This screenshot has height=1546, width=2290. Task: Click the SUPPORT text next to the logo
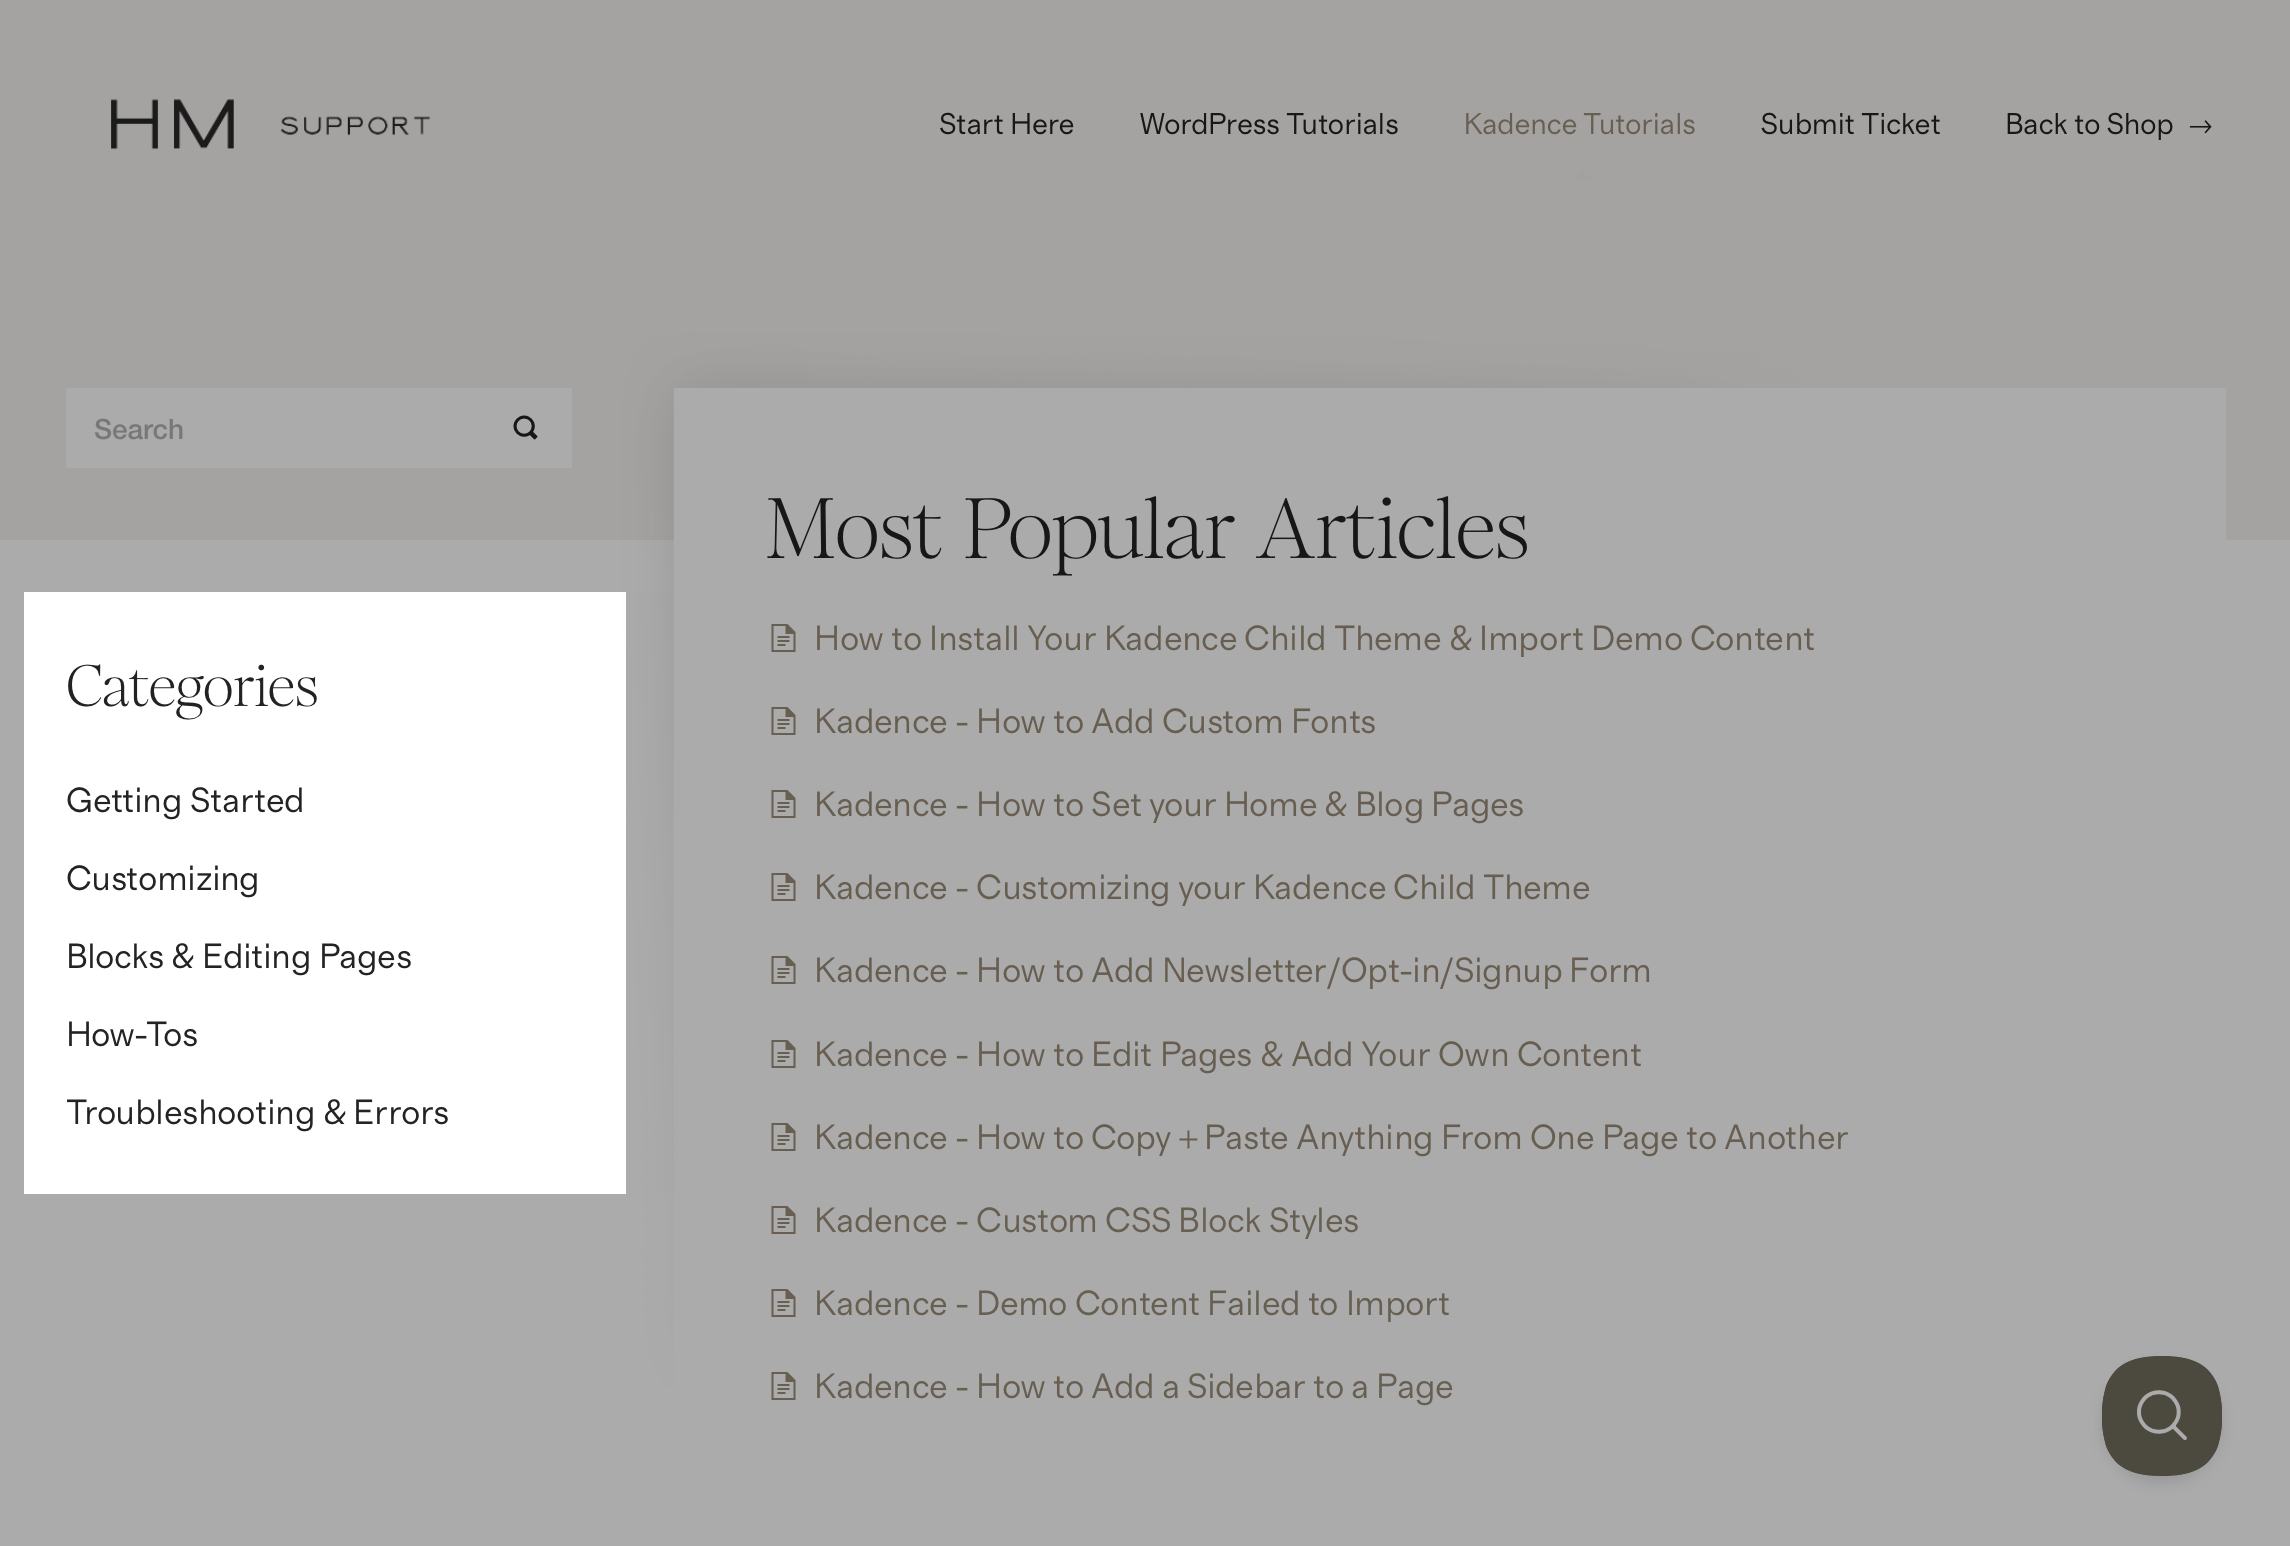(355, 126)
